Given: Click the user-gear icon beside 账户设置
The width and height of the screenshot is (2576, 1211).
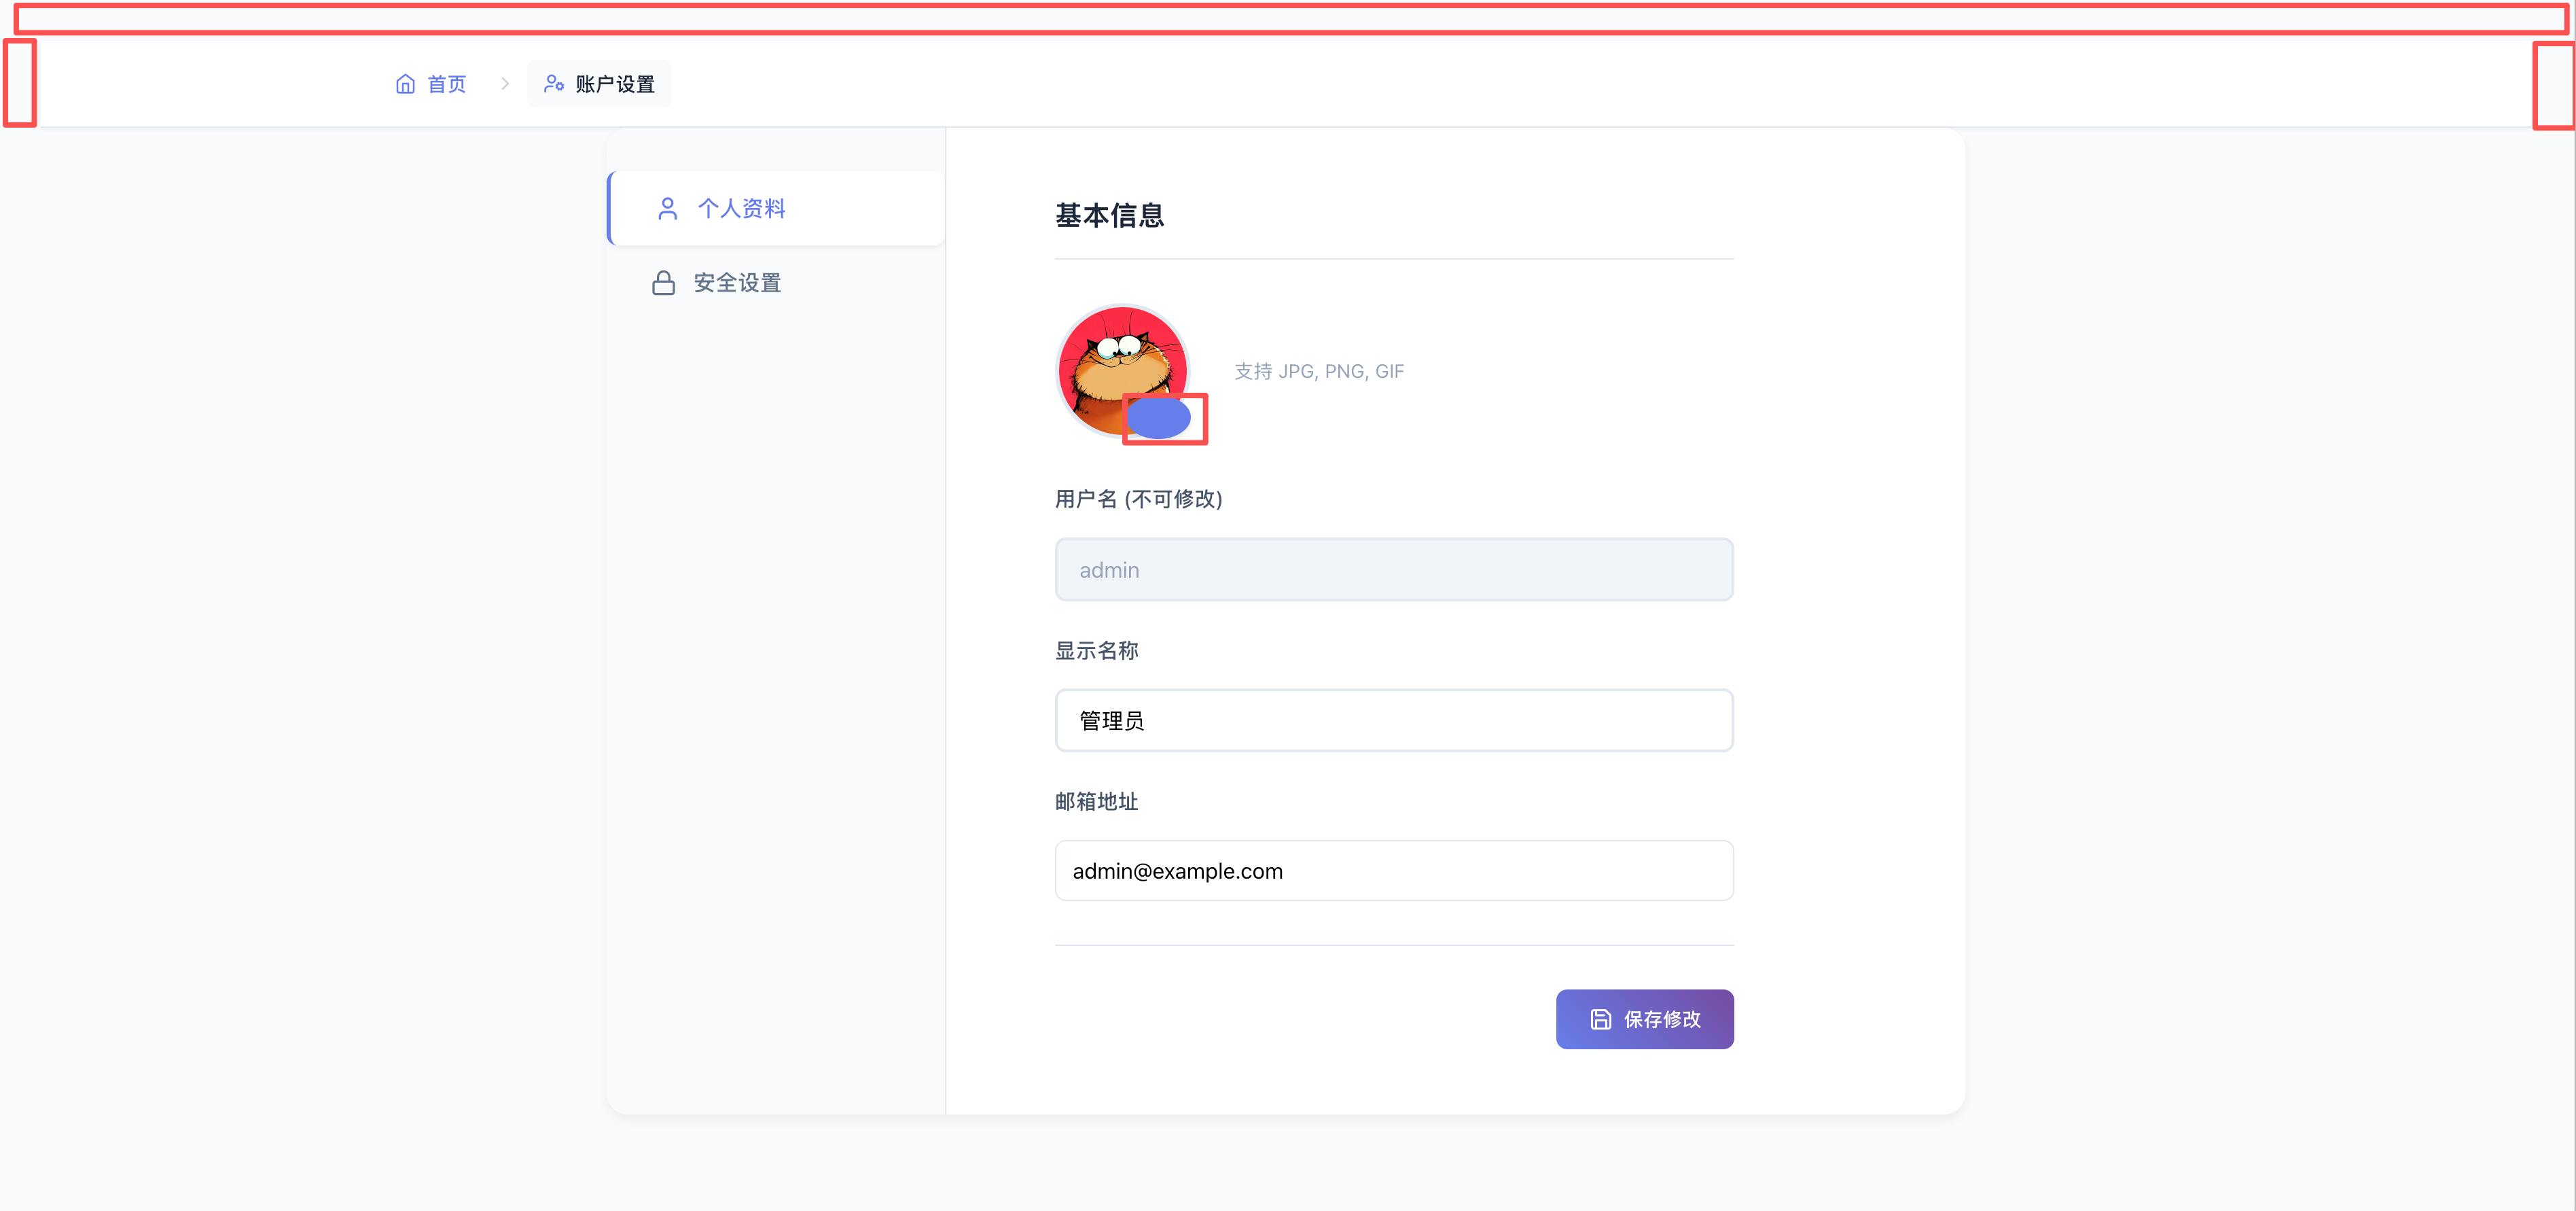Looking at the screenshot, I should [x=553, y=84].
